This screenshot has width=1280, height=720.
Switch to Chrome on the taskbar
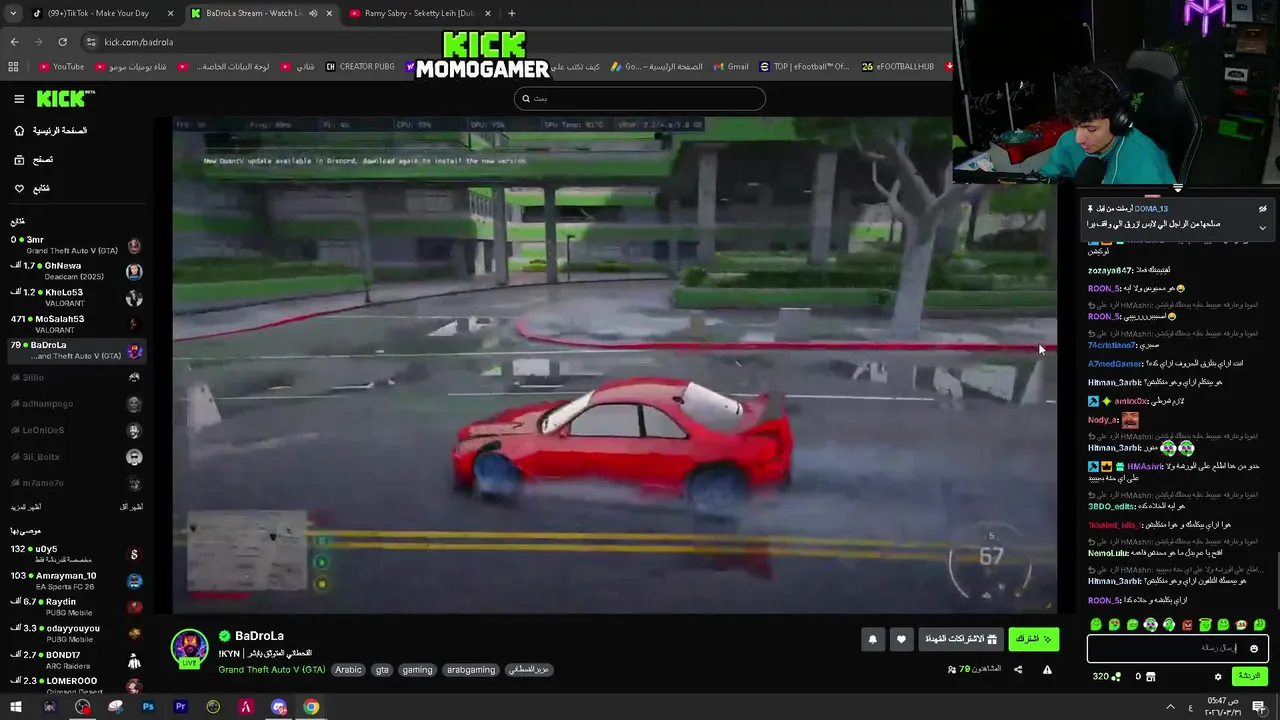click(312, 707)
